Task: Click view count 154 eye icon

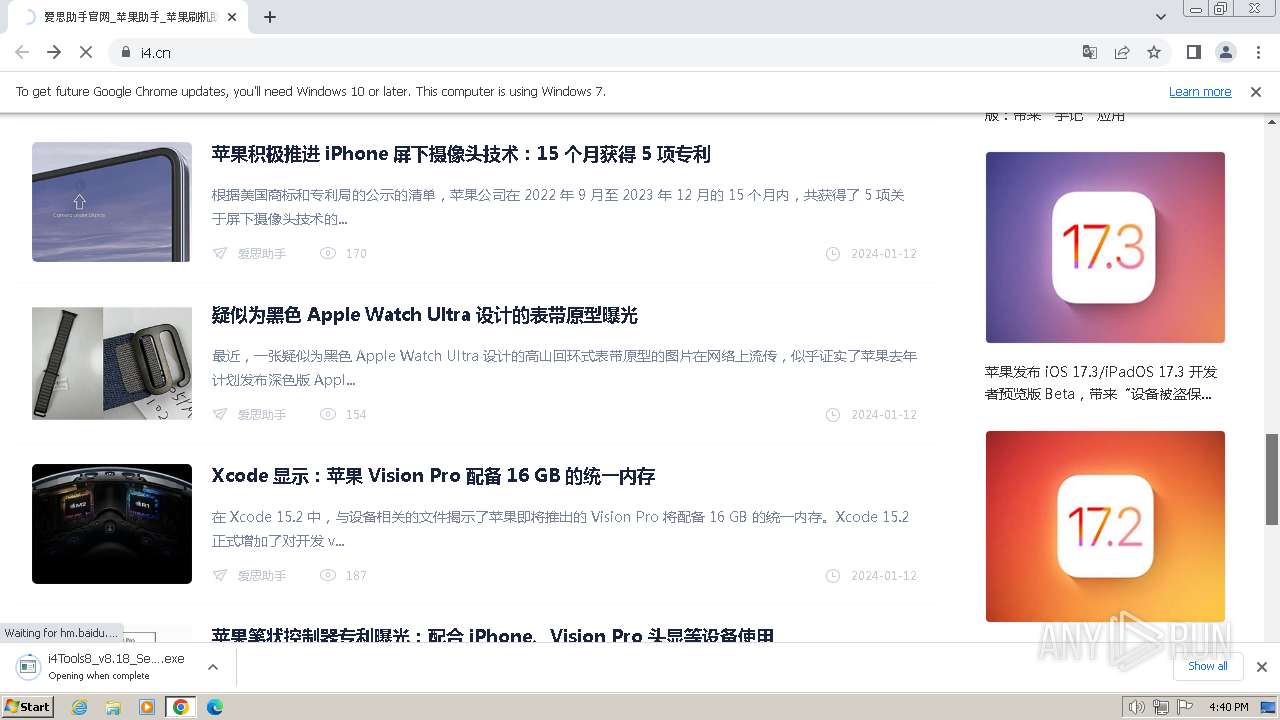Action: pos(328,415)
